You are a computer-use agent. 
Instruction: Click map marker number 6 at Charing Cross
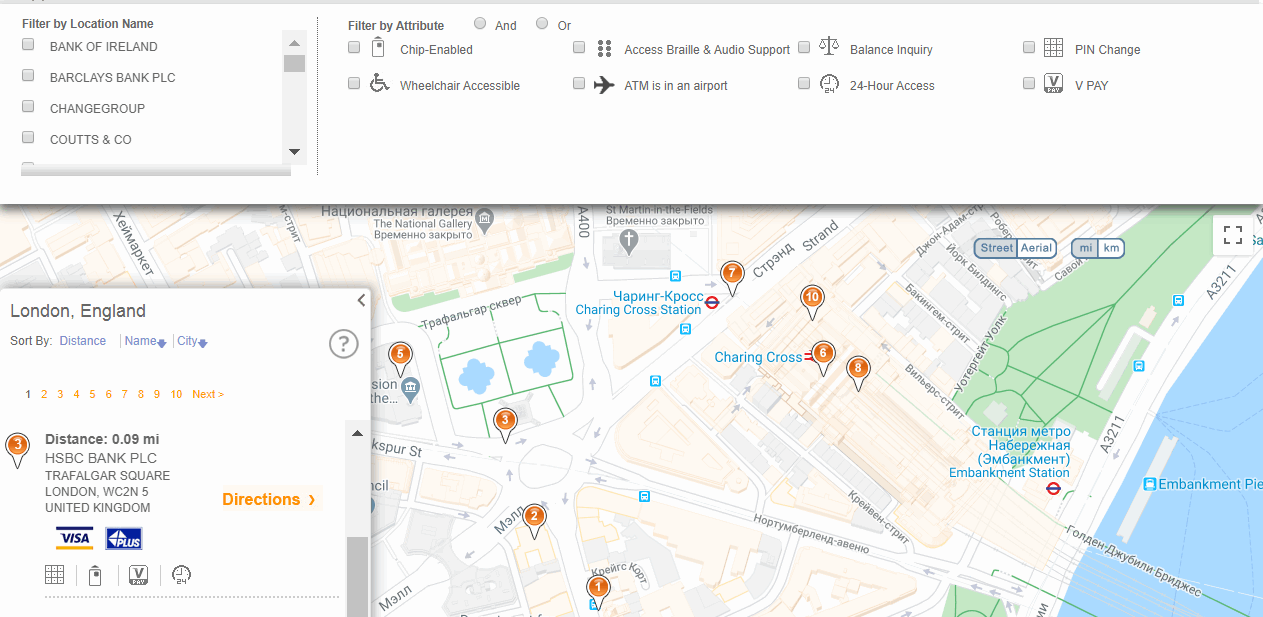pyautogui.click(x=823, y=358)
